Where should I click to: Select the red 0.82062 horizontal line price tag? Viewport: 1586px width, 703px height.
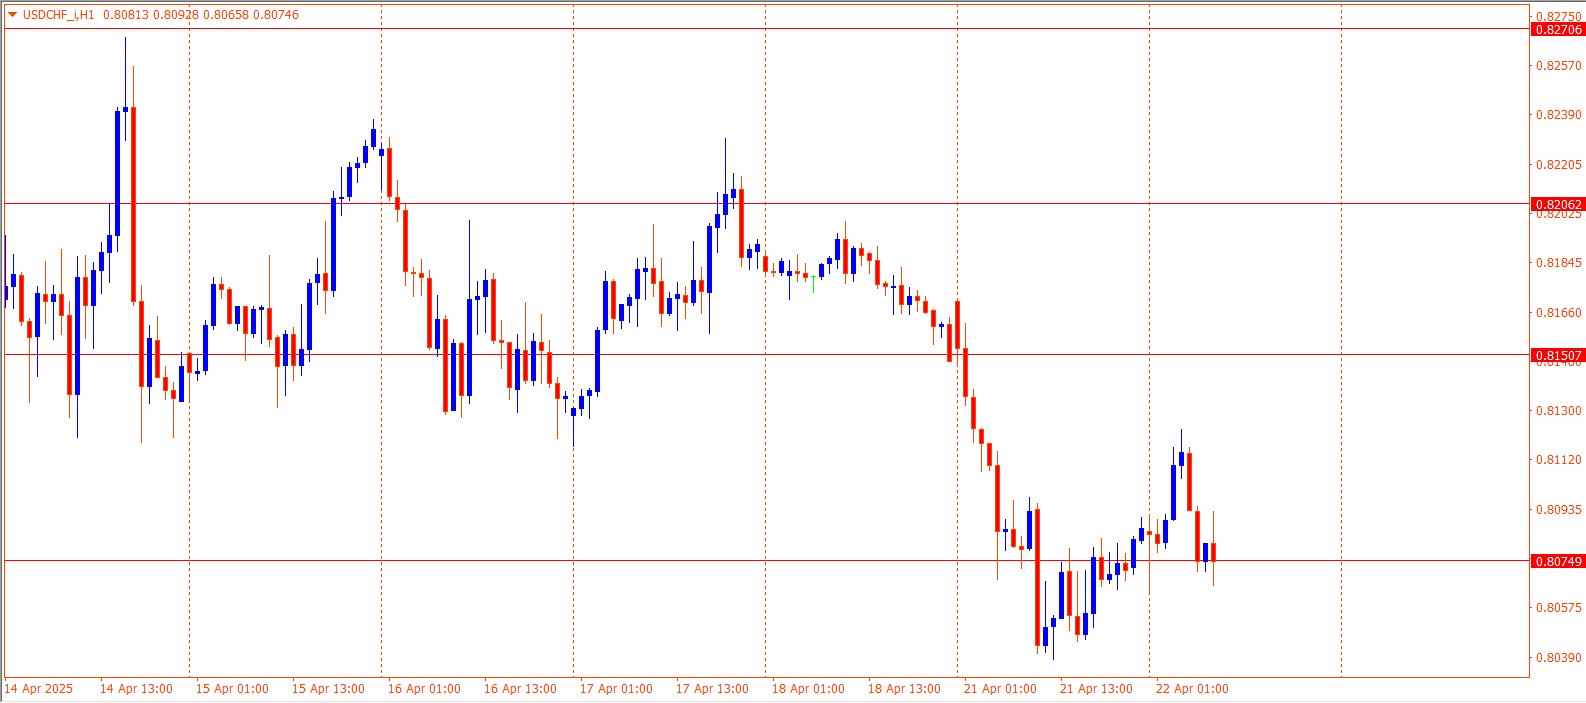point(1558,204)
